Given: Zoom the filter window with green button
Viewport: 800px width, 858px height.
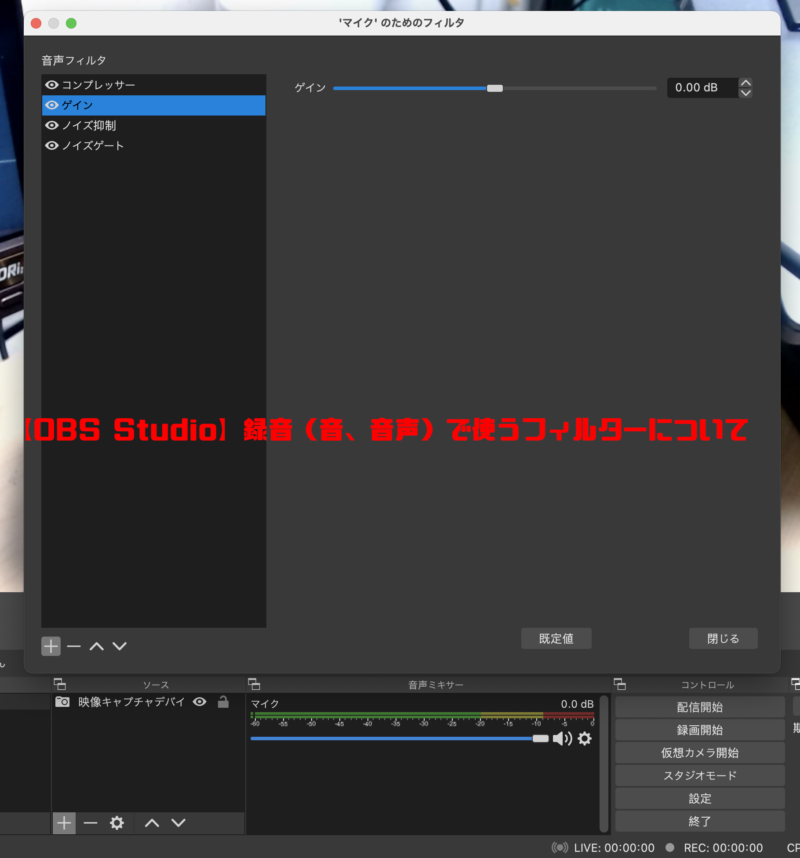Looking at the screenshot, I should coord(71,23).
